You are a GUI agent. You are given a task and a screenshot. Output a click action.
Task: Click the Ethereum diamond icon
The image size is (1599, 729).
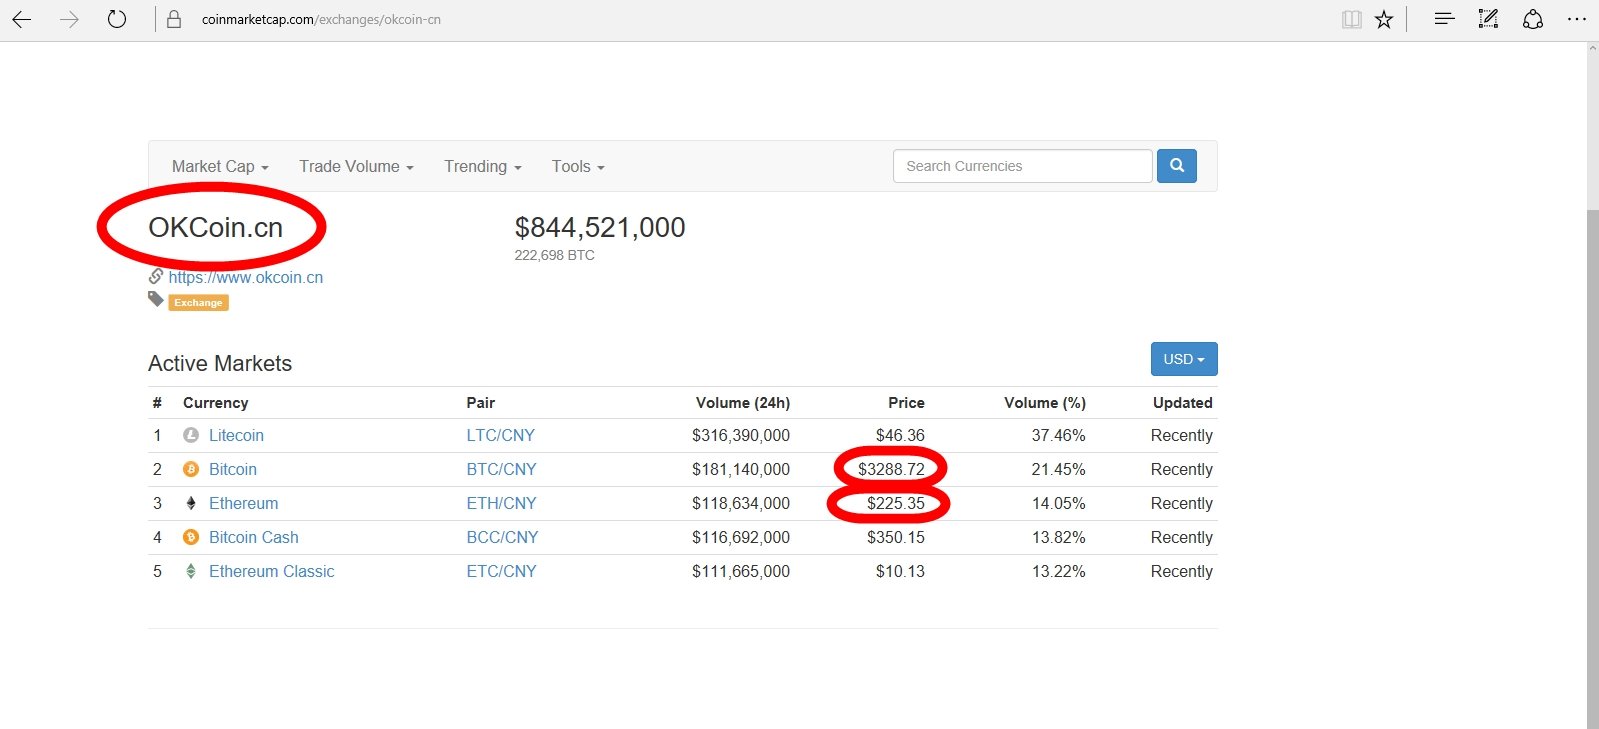[191, 503]
